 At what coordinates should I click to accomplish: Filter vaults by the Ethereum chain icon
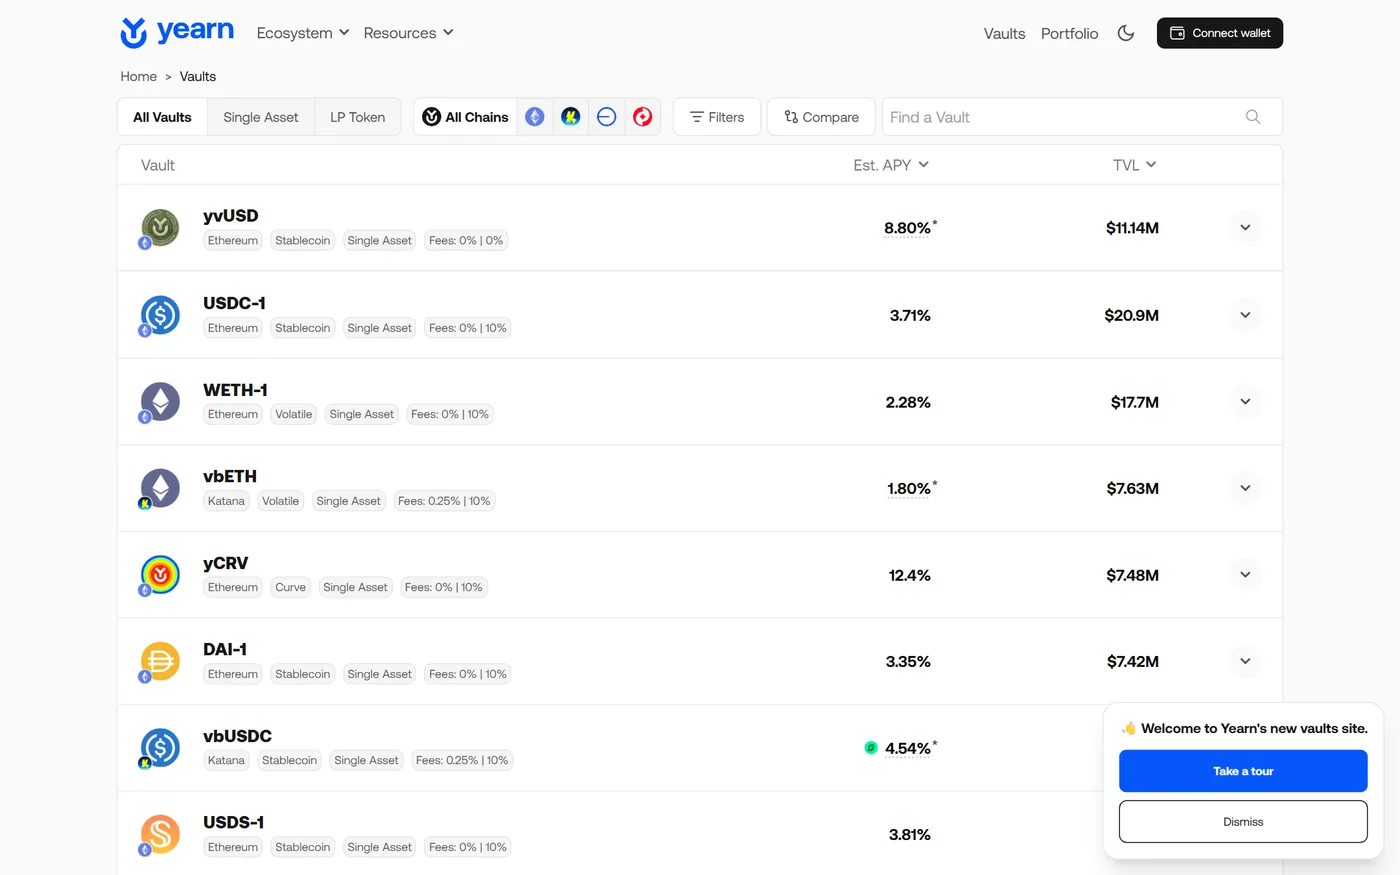(535, 117)
